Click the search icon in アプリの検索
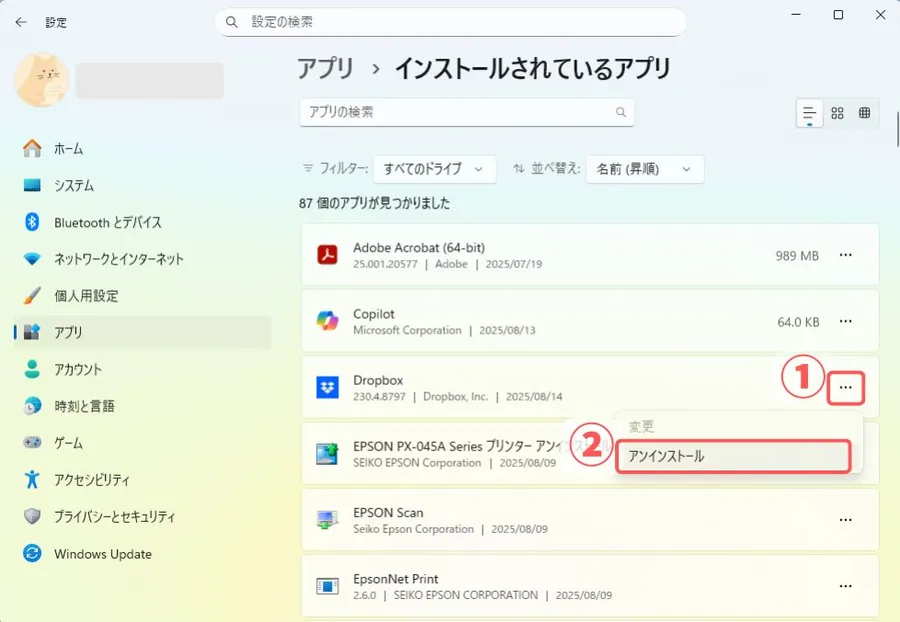Screen dimensions: 900x622 click(x=621, y=112)
